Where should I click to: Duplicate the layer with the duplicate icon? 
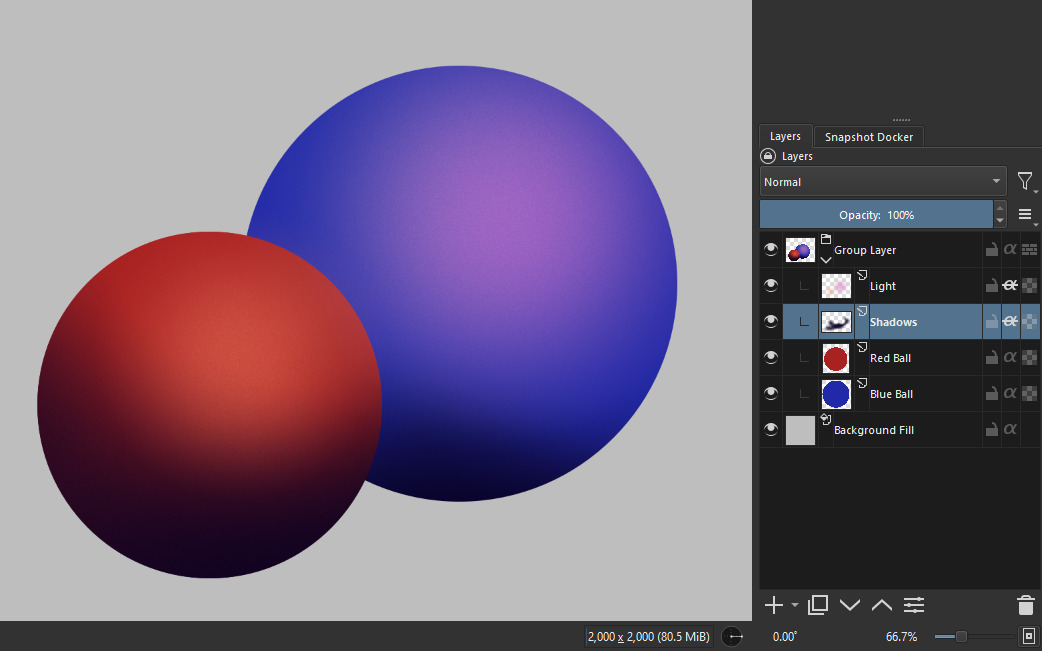click(x=818, y=605)
